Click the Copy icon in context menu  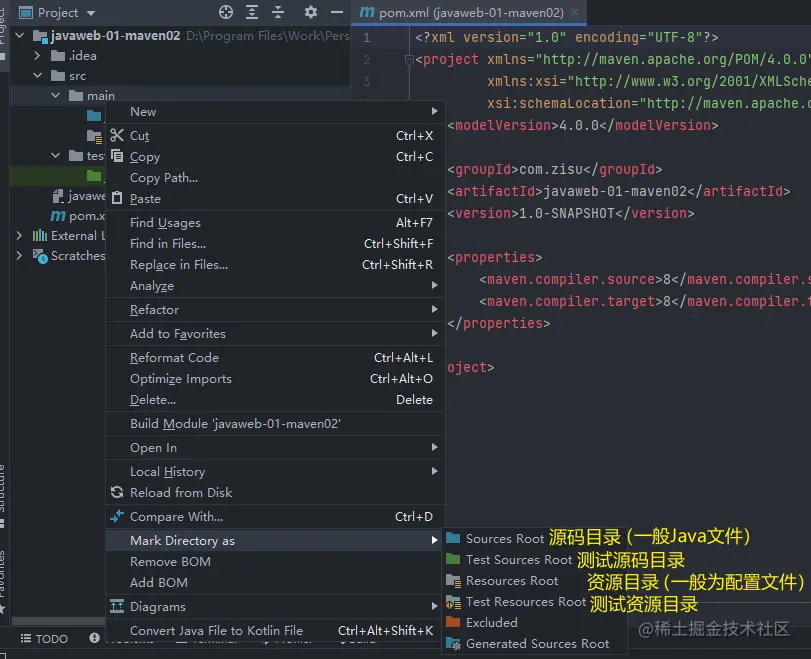pos(117,156)
